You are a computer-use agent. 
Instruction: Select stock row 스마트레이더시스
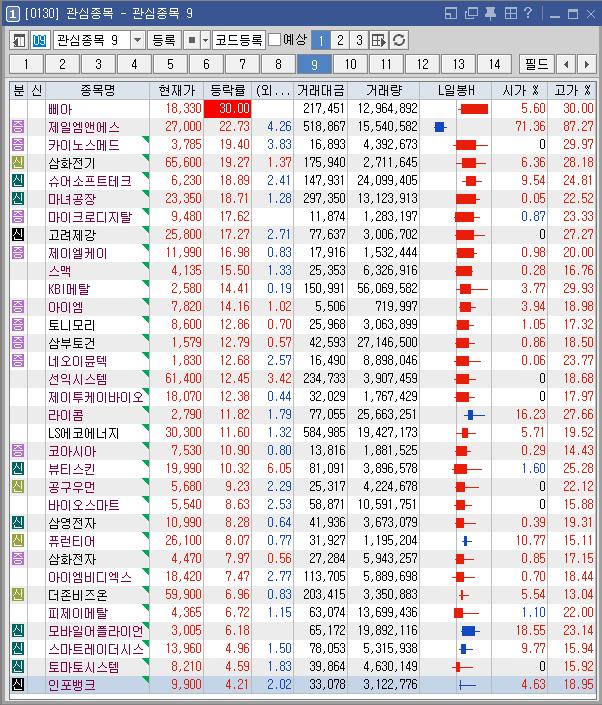303,648
